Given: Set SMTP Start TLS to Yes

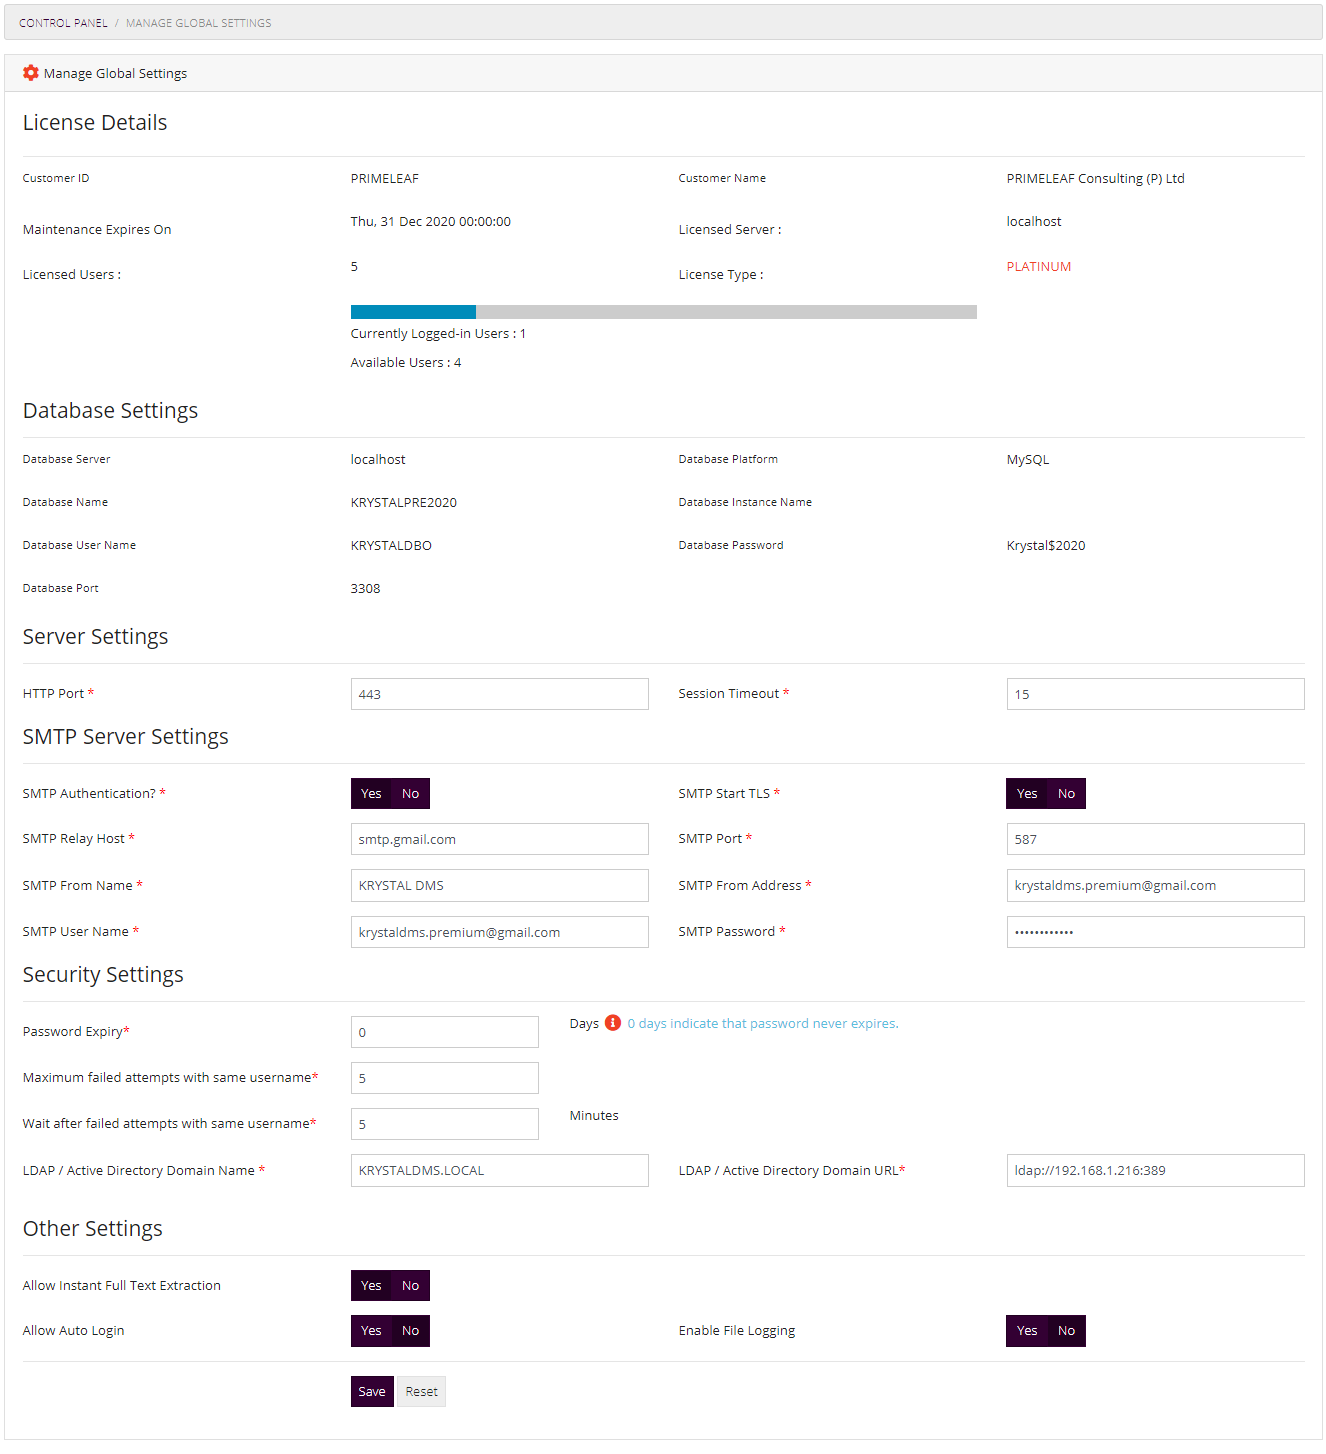Looking at the screenshot, I should (x=1026, y=794).
